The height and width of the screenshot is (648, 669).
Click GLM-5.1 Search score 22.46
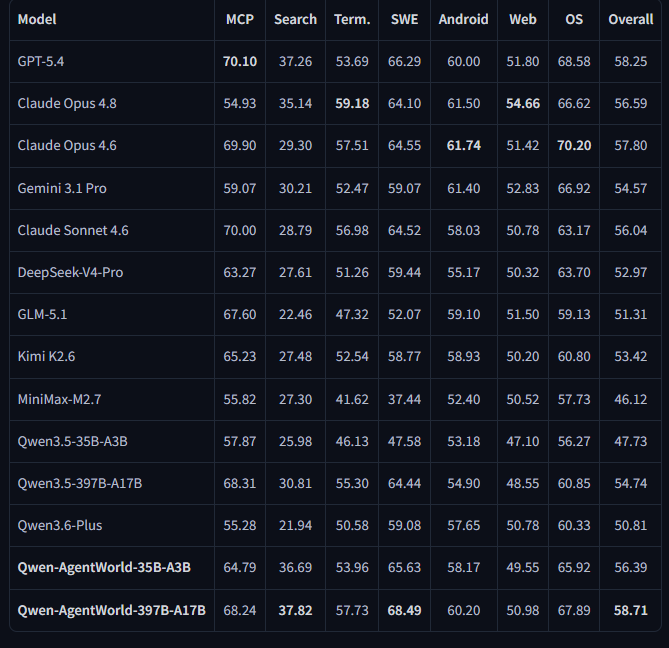pyautogui.click(x=295, y=314)
